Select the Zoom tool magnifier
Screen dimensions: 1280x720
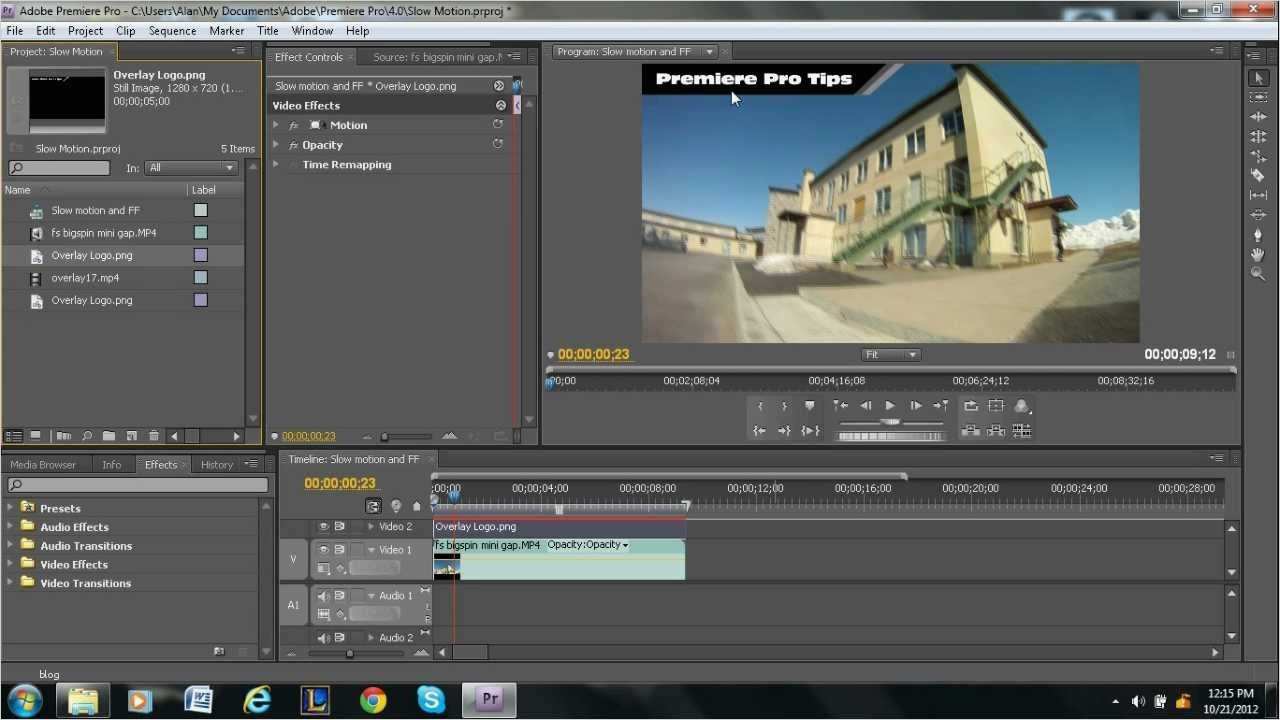1258,274
